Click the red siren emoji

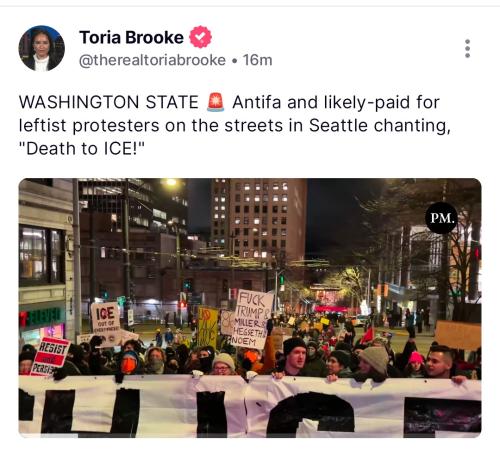[215, 102]
